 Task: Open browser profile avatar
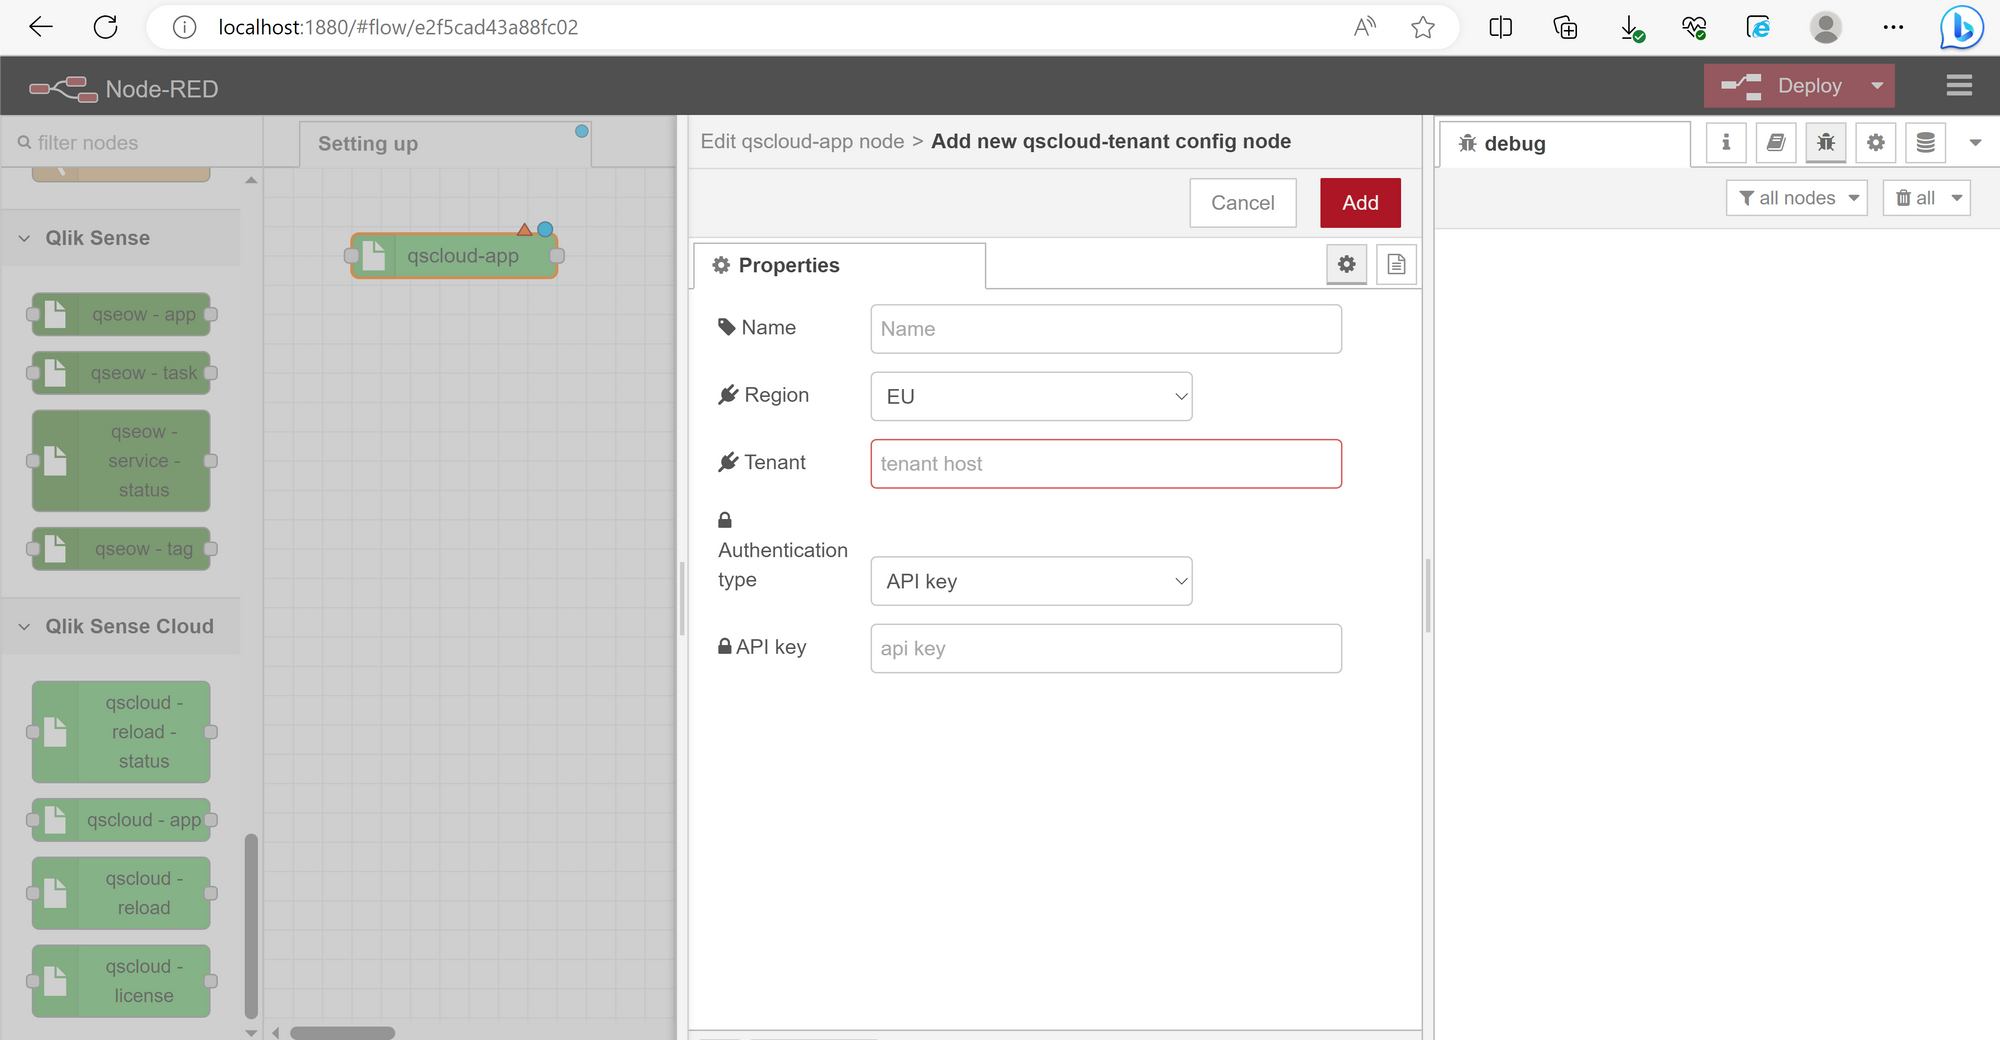tap(1826, 27)
